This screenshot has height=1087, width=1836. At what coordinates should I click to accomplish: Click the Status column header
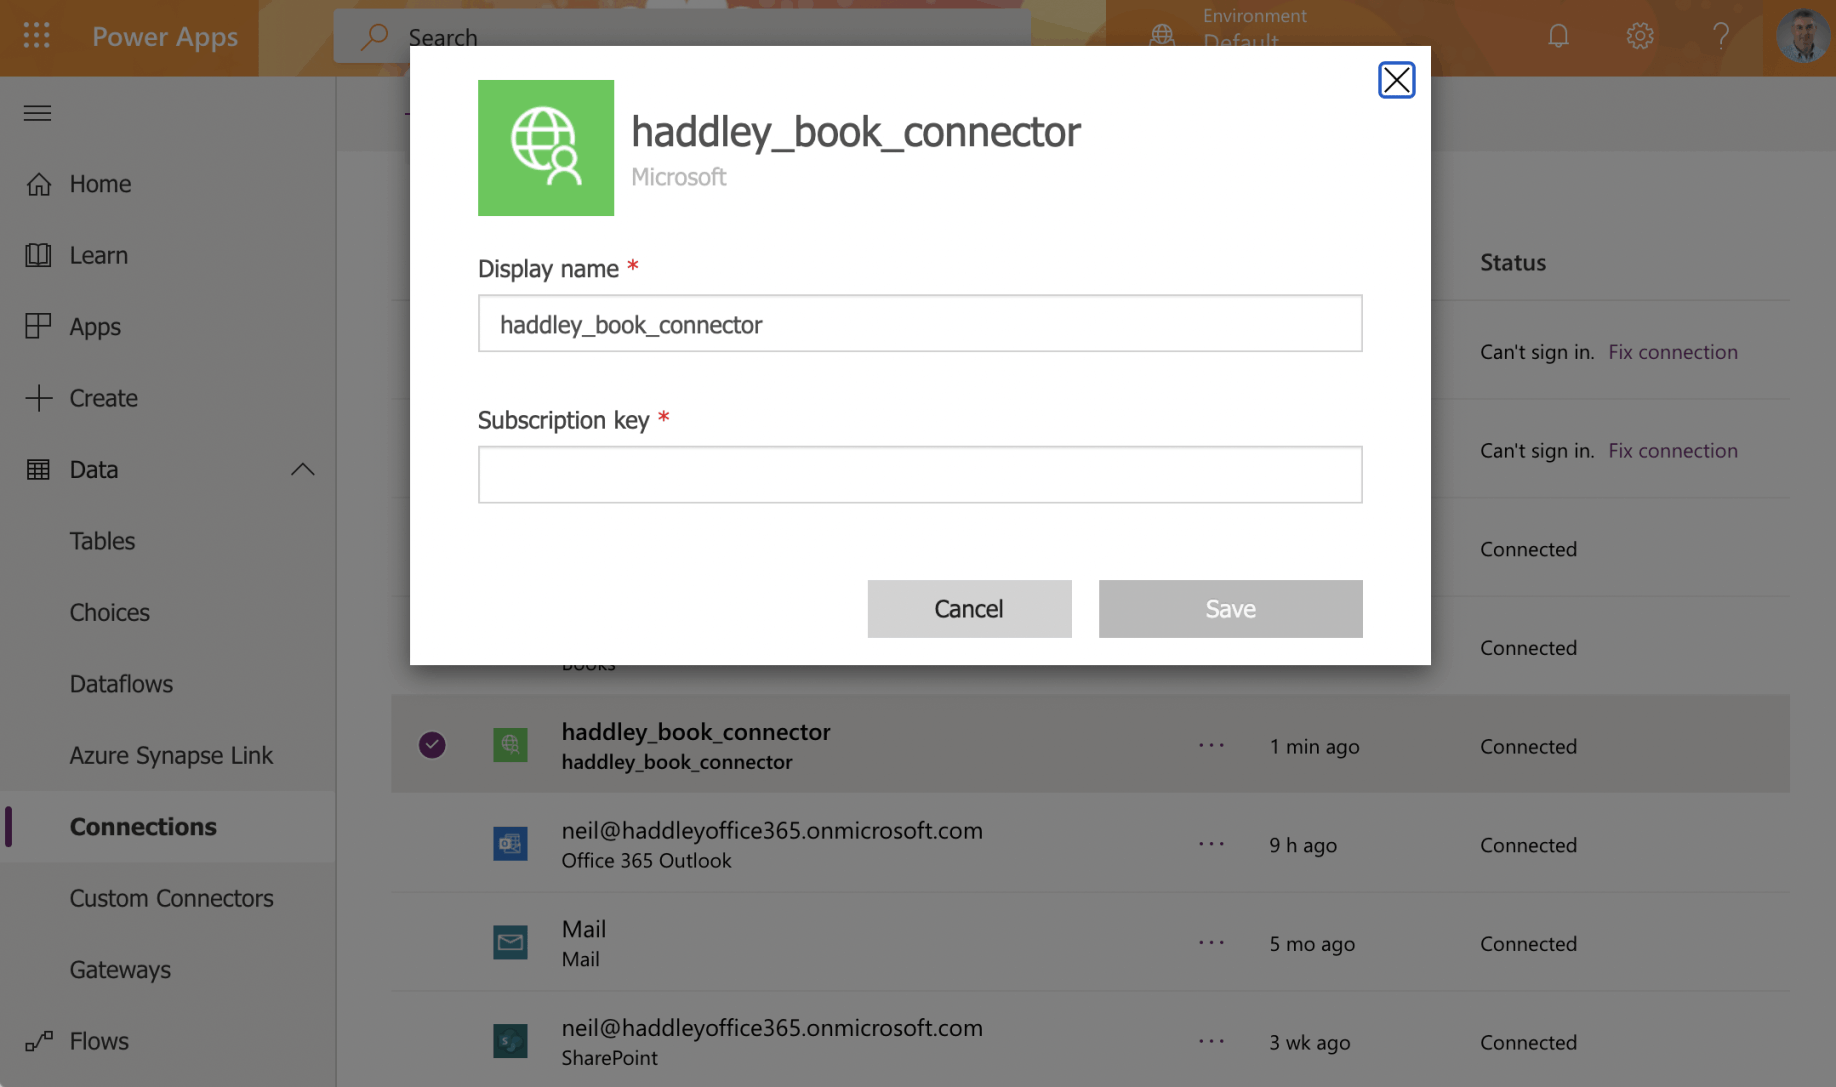point(1513,263)
